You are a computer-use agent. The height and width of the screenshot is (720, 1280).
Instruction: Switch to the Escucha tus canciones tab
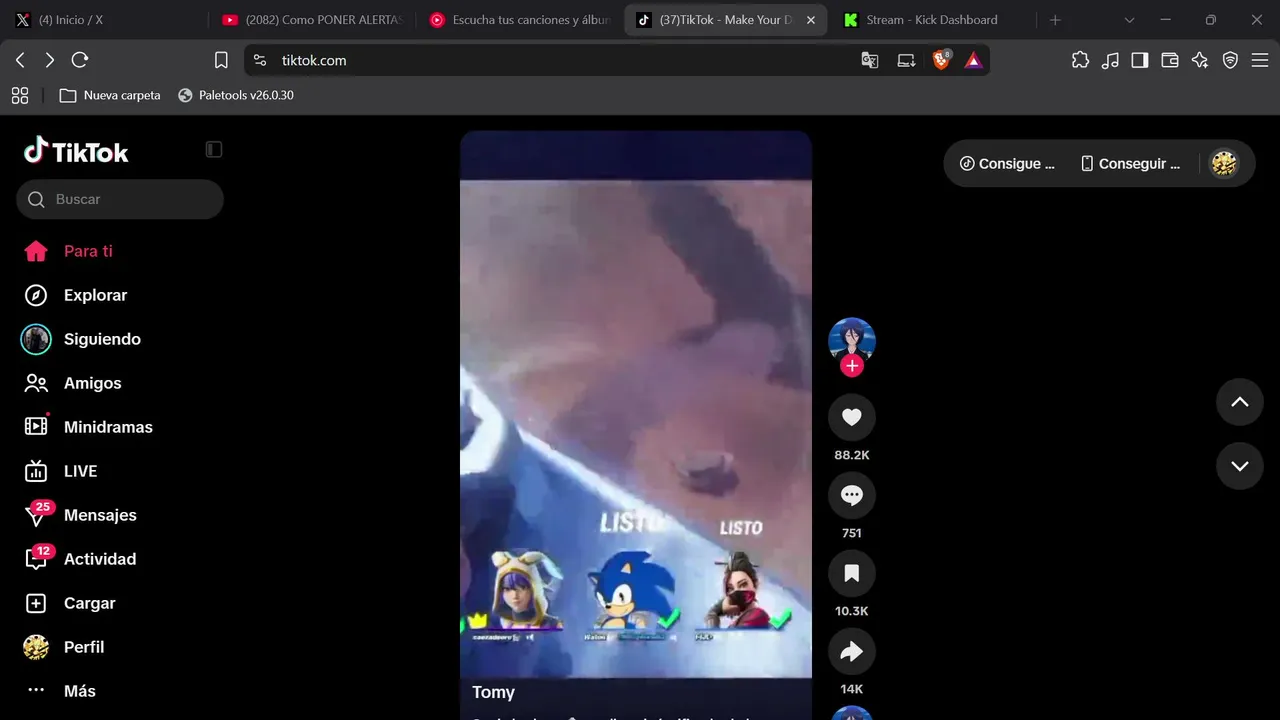522,20
